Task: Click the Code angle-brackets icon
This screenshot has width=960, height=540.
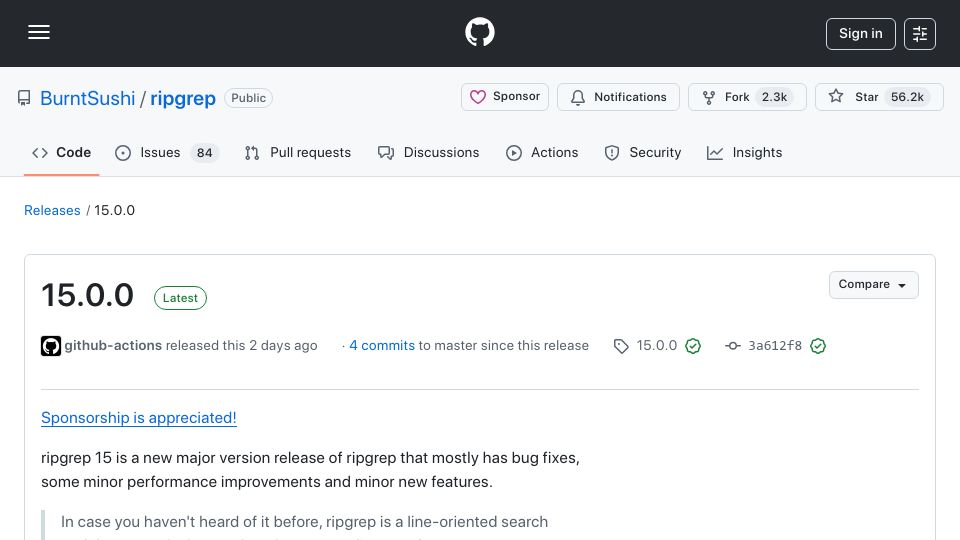Action: coord(40,153)
